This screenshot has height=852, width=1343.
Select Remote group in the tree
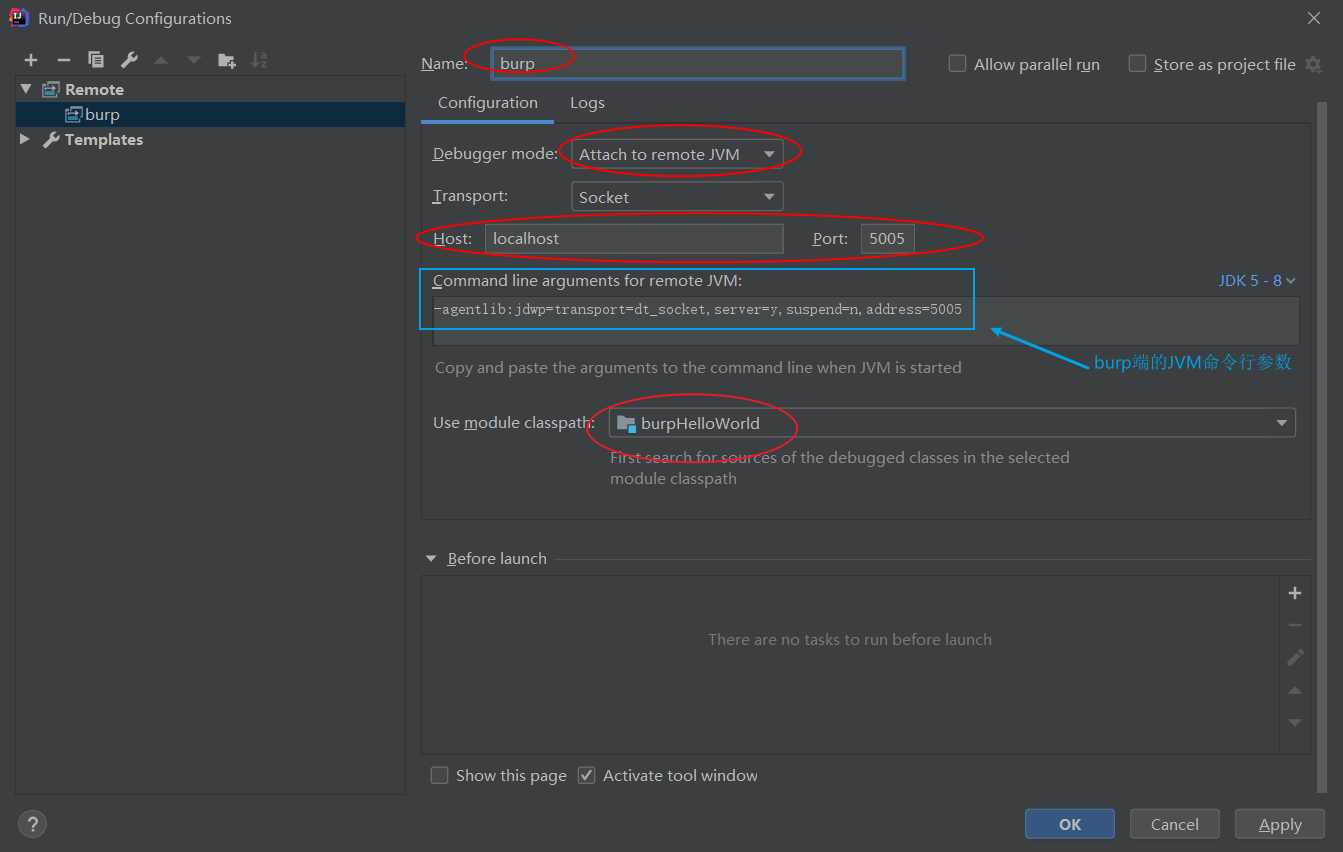pyautogui.click(x=211, y=89)
